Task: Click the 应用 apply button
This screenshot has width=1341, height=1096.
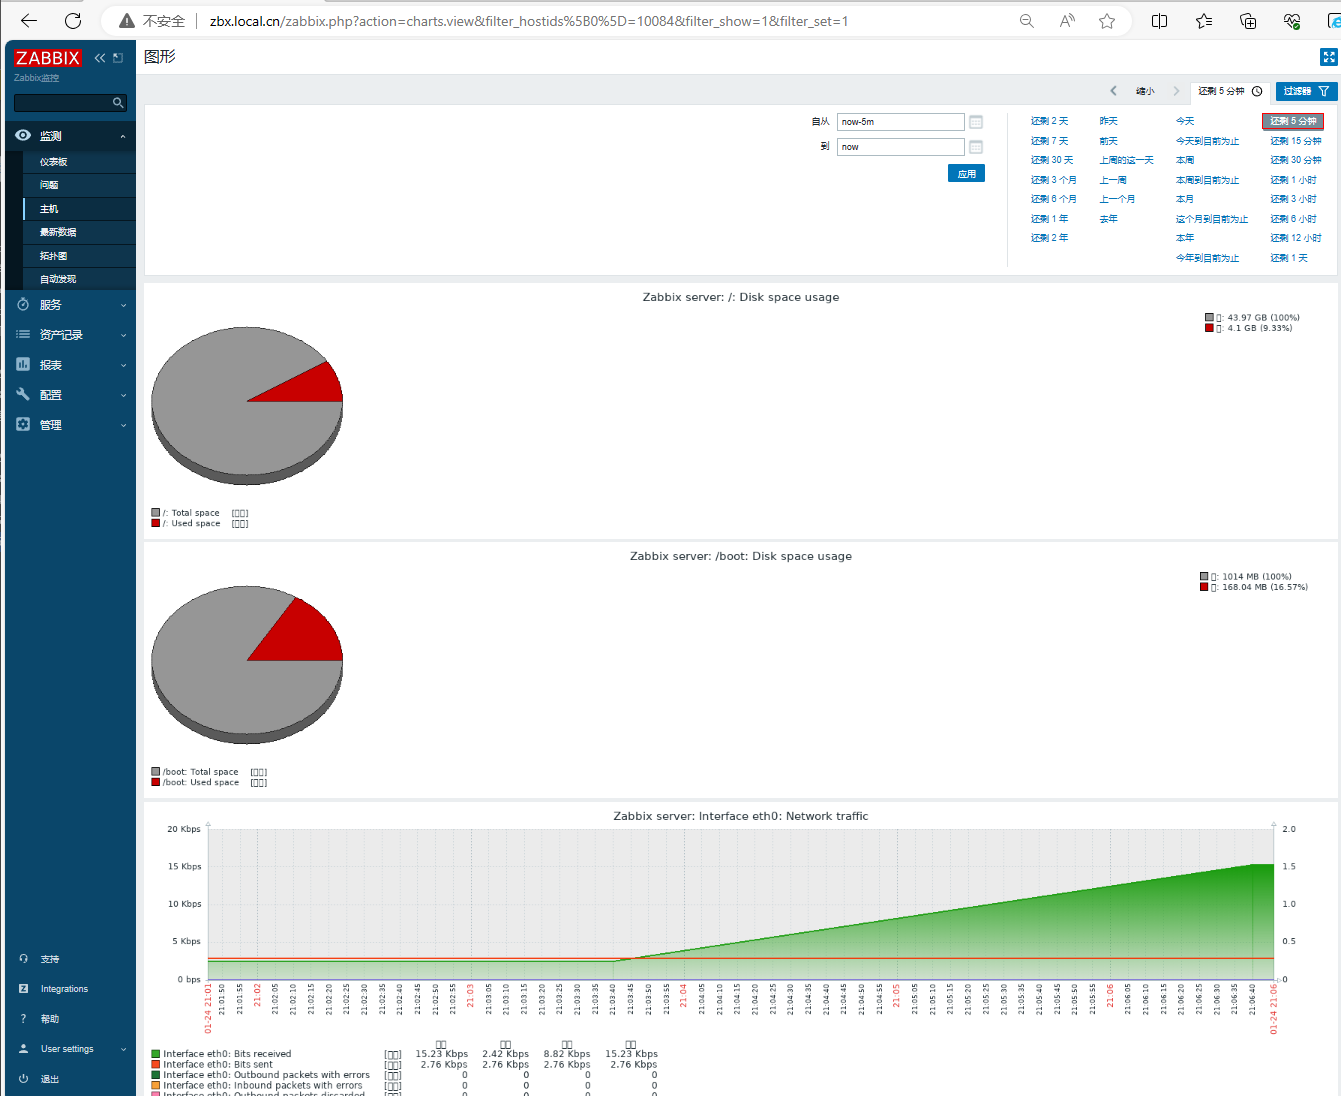Action: point(966,174)
